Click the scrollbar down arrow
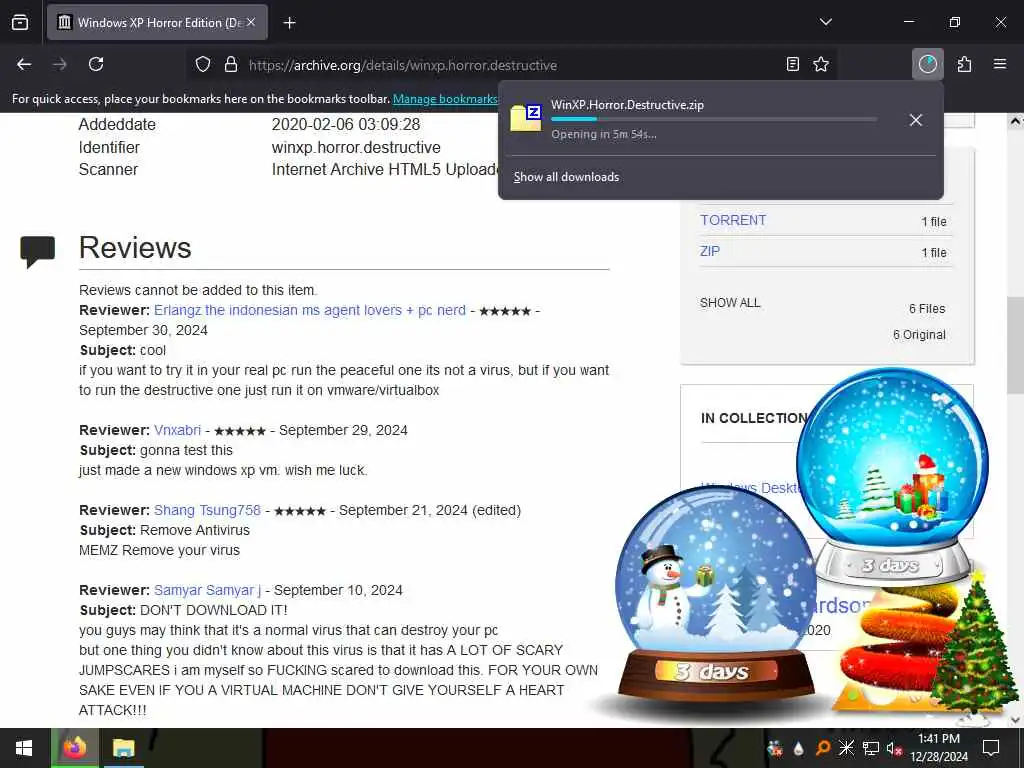 coord(1015,720)
